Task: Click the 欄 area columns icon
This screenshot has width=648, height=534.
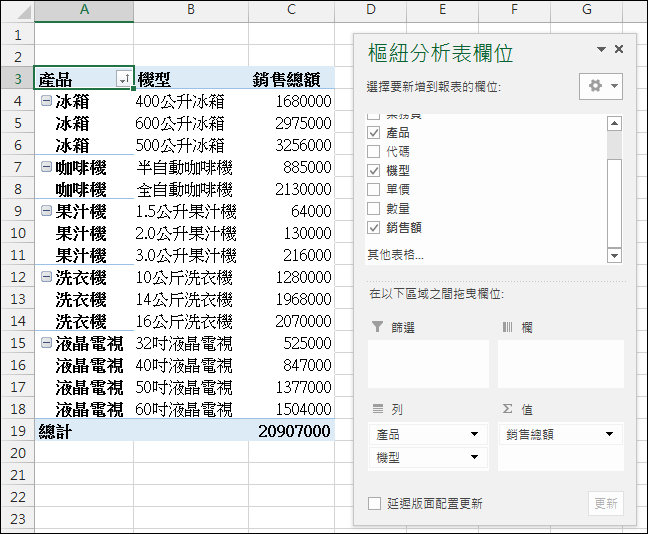Action: 507,327
